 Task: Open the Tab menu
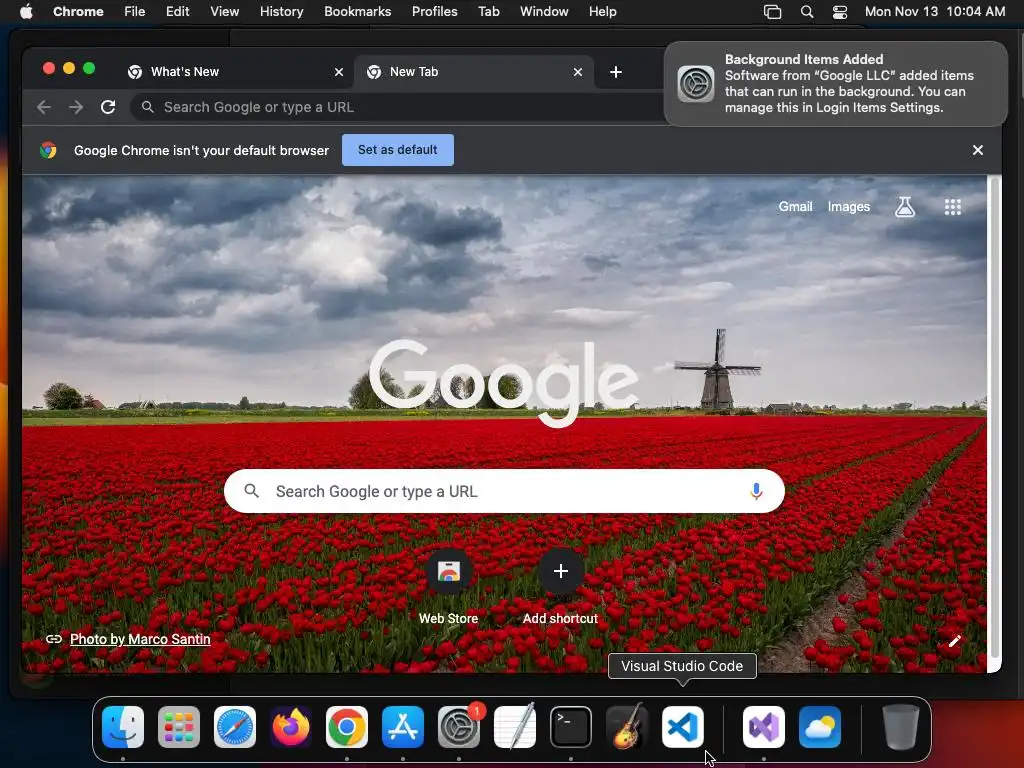click(x=488, y=12)
